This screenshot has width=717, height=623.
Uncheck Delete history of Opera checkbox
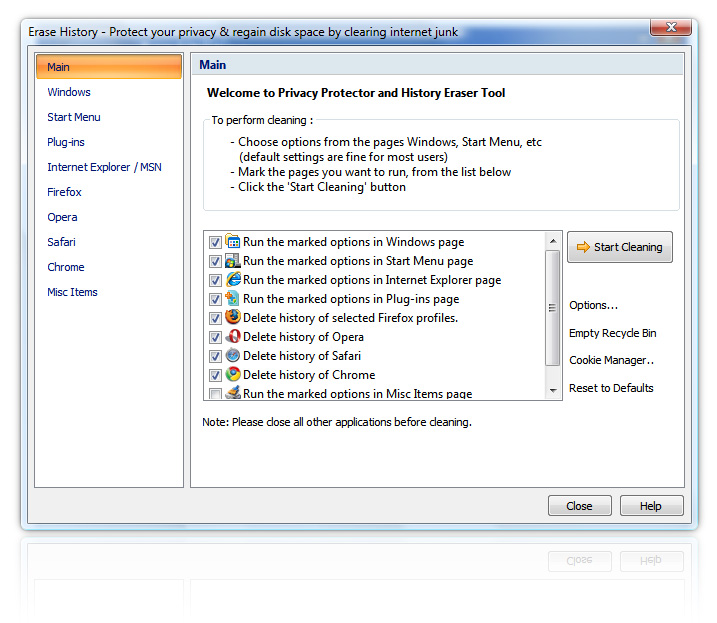pos(216,337)
